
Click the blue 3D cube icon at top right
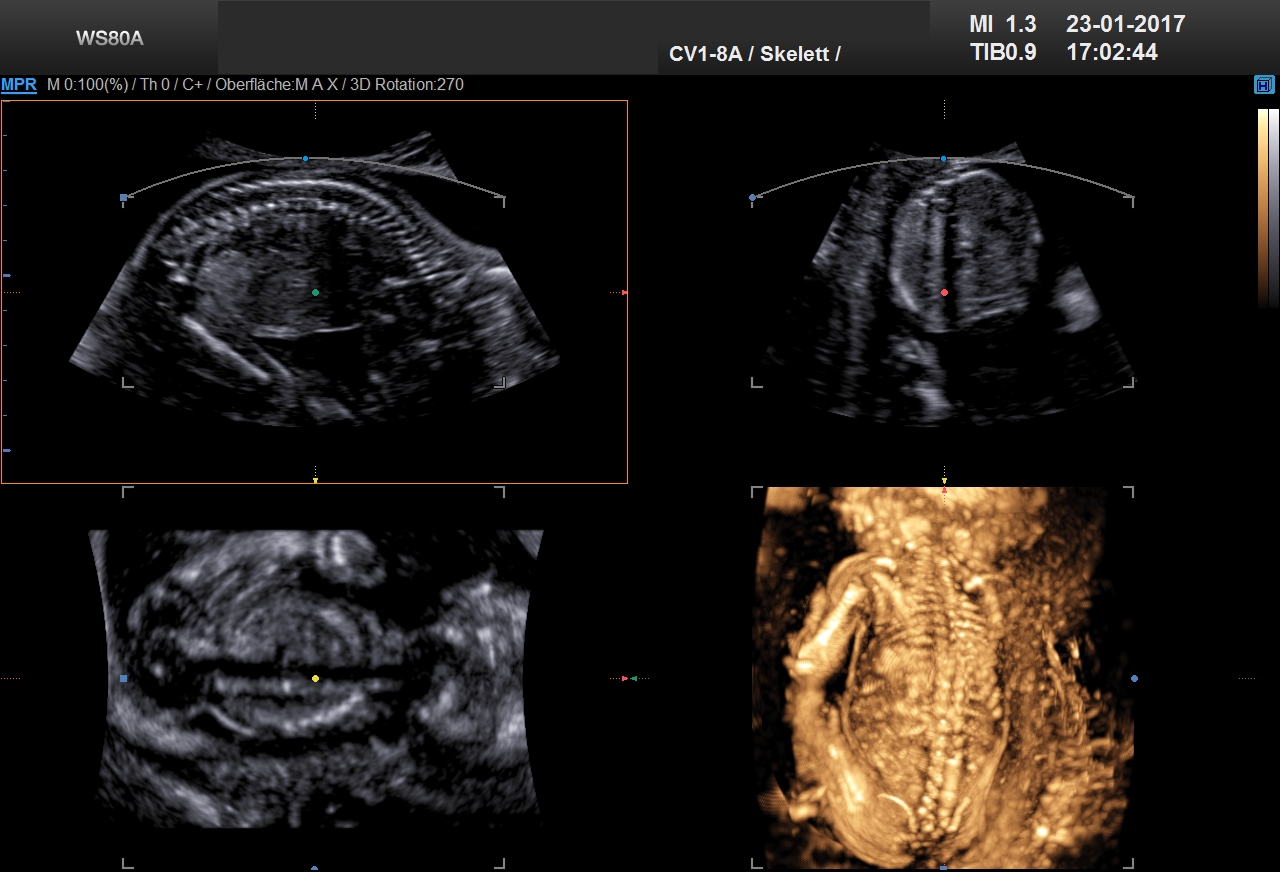[1264, 85]
